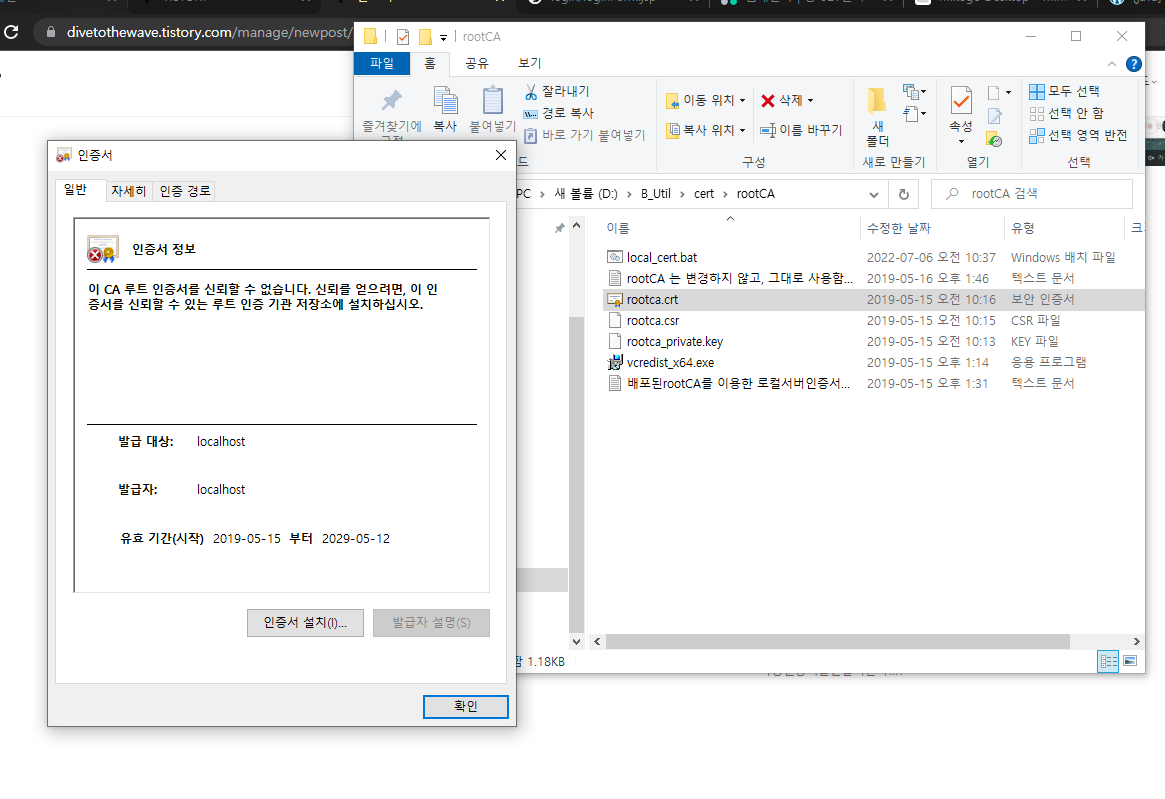Collapse the ribbon with the chevron
1165x799 pixels.
pos(1112,64)
